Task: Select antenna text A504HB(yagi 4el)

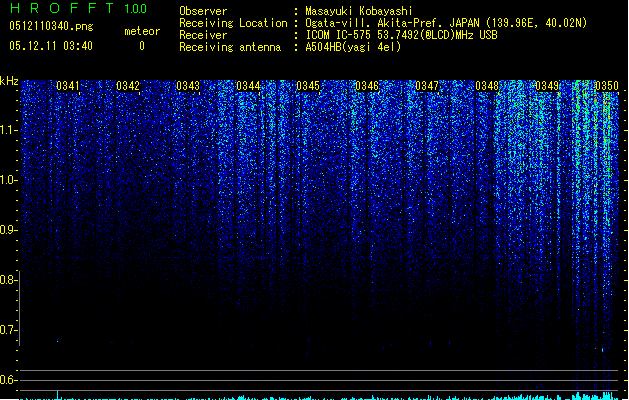Action: tap(353, 47)
